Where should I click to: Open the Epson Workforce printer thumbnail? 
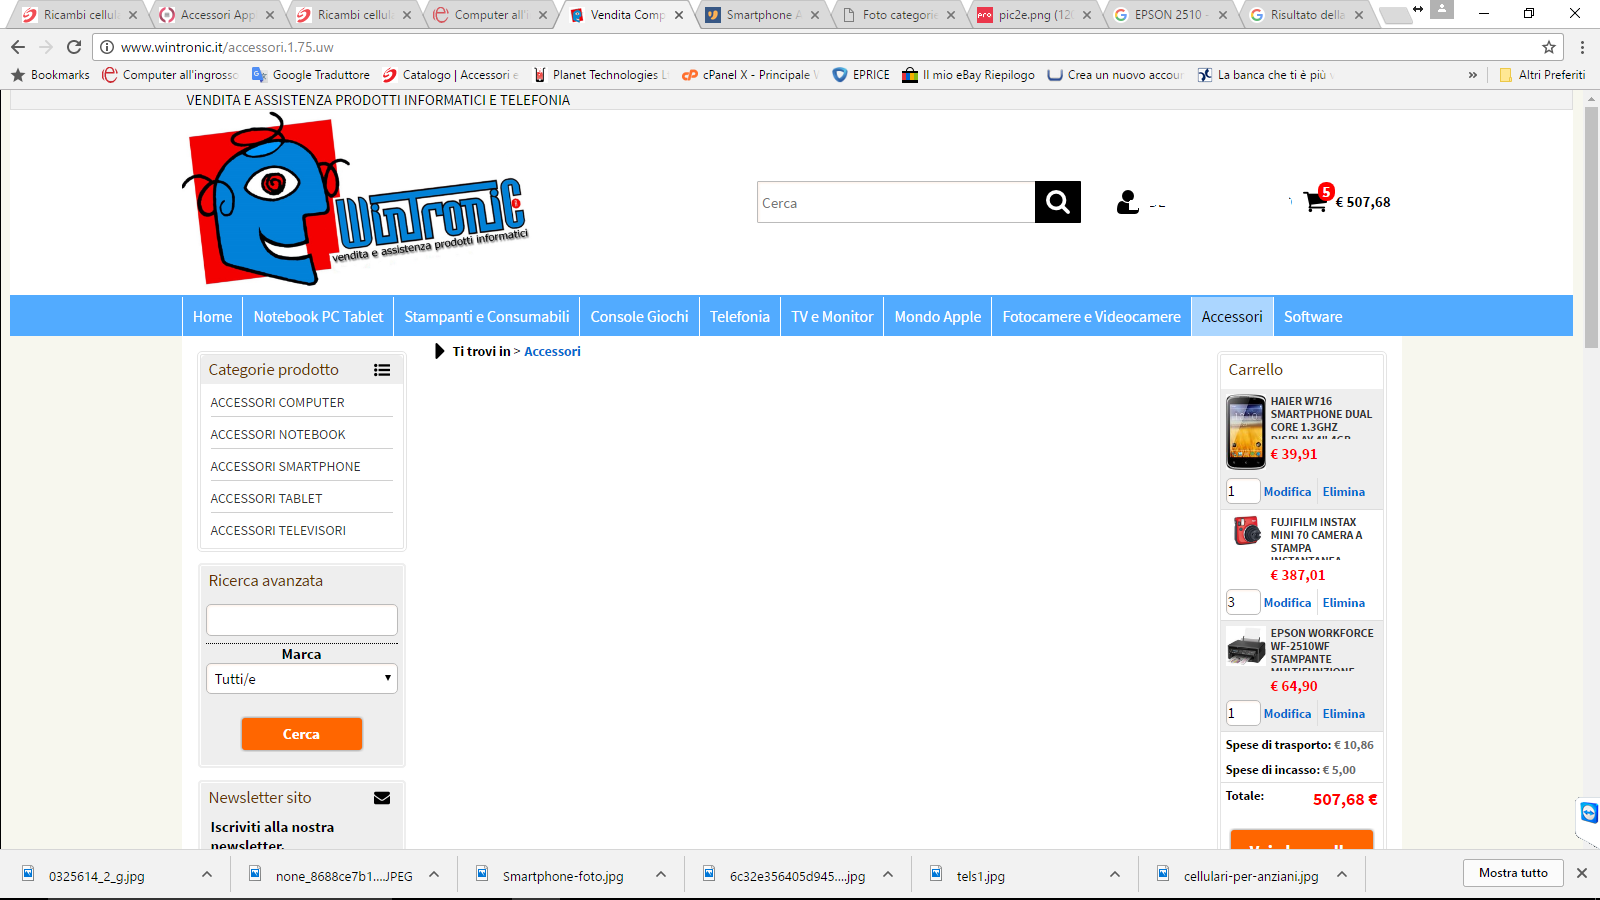coord(1246,648)
